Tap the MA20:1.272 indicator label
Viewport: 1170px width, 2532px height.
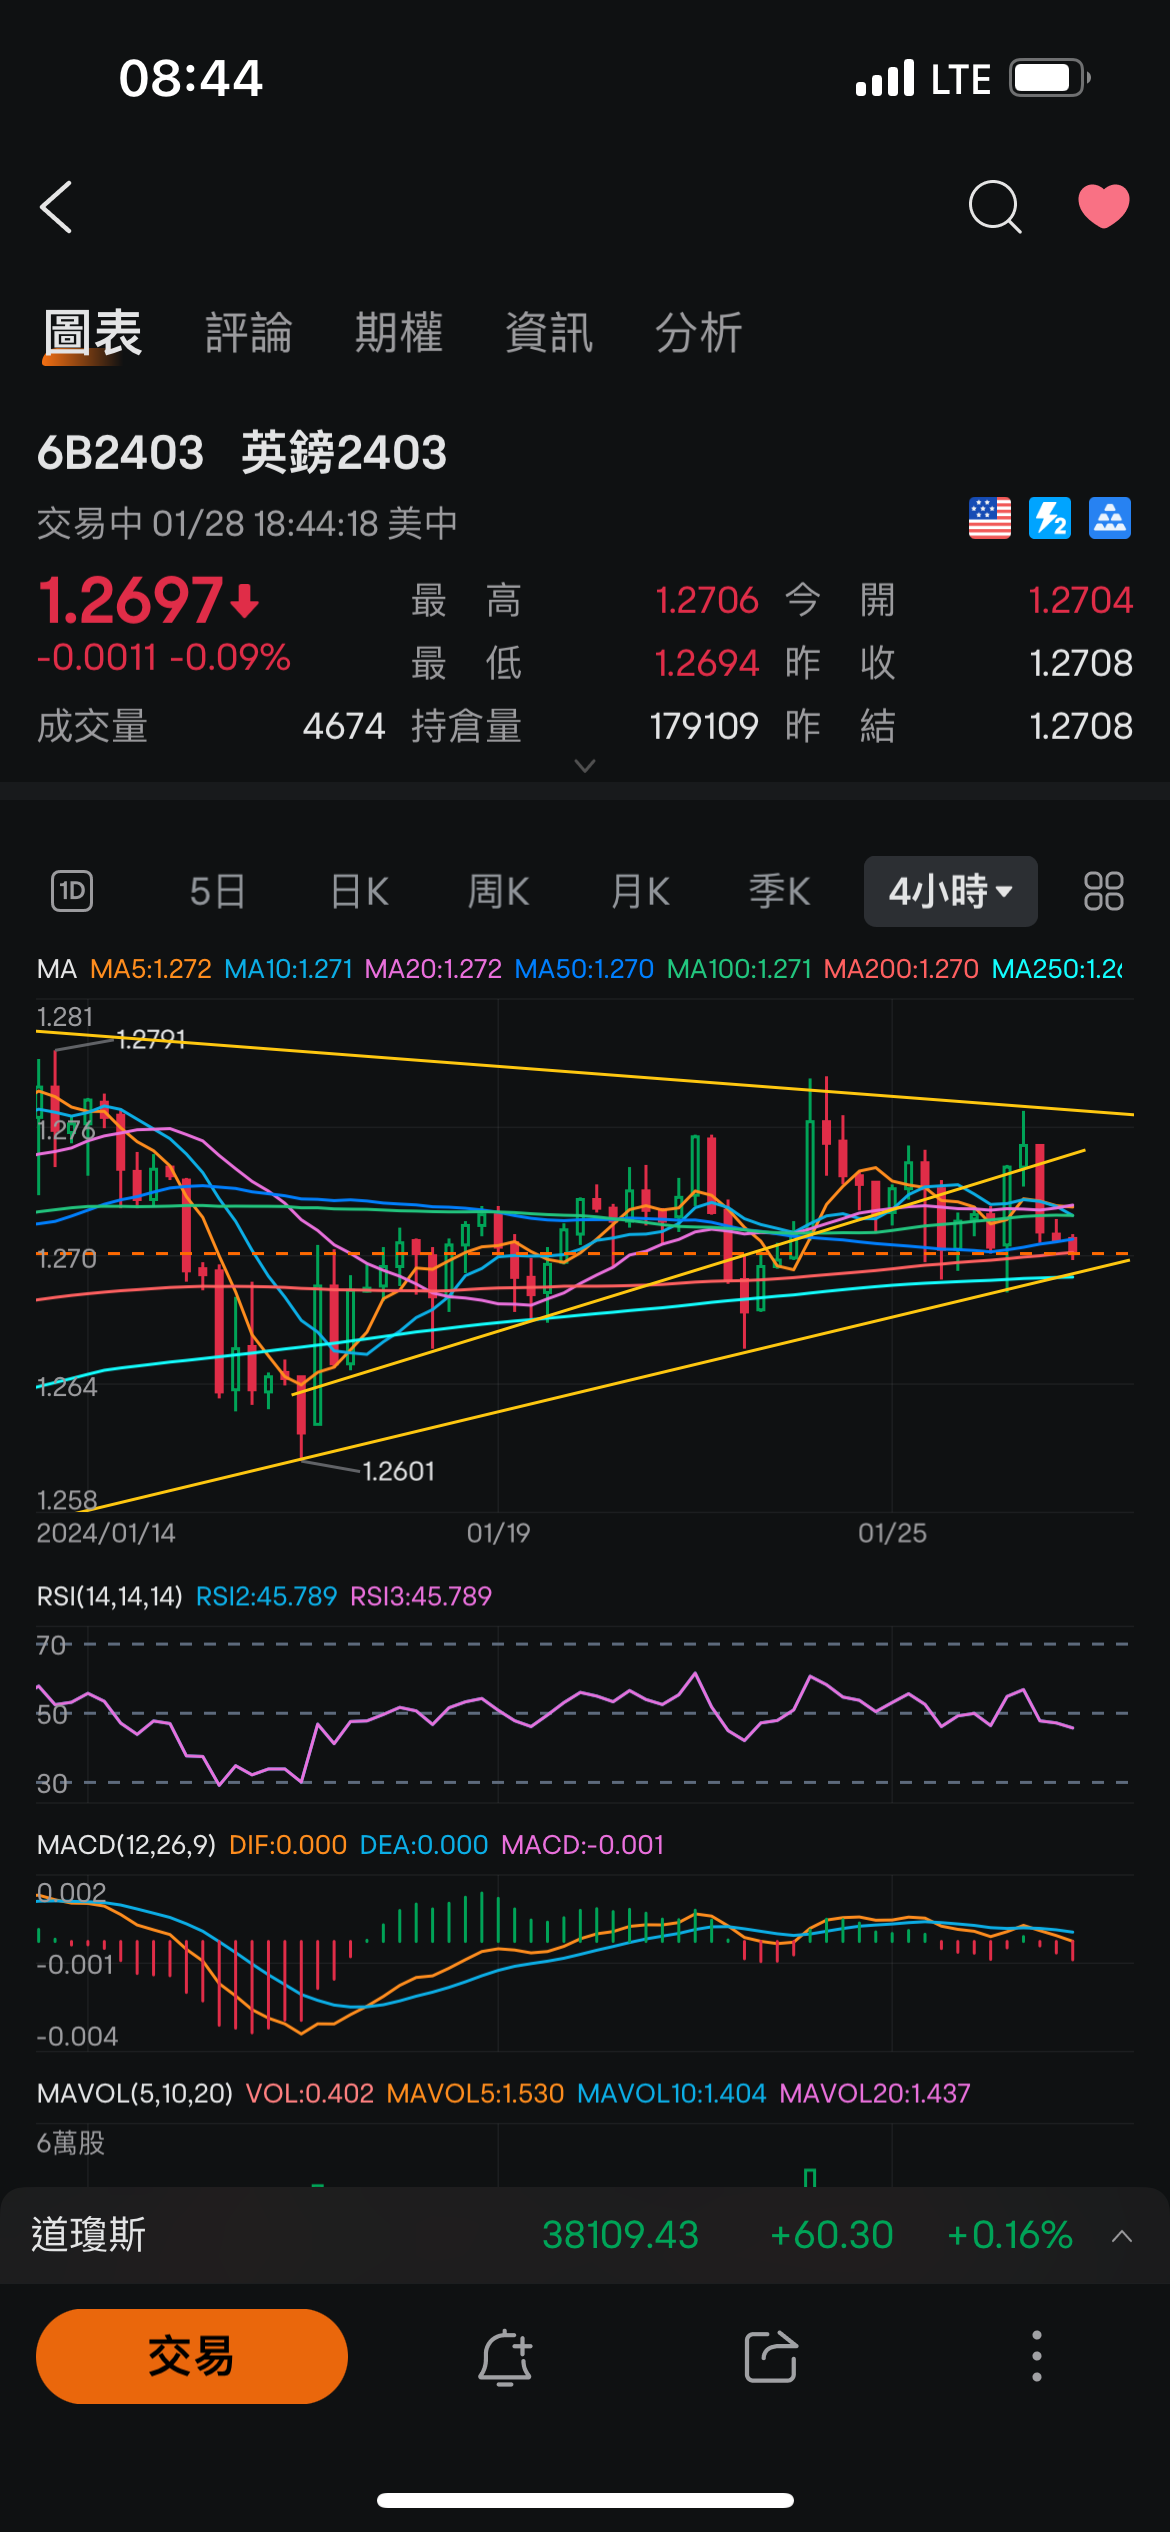pyautogui.click(x=433, y=969)
